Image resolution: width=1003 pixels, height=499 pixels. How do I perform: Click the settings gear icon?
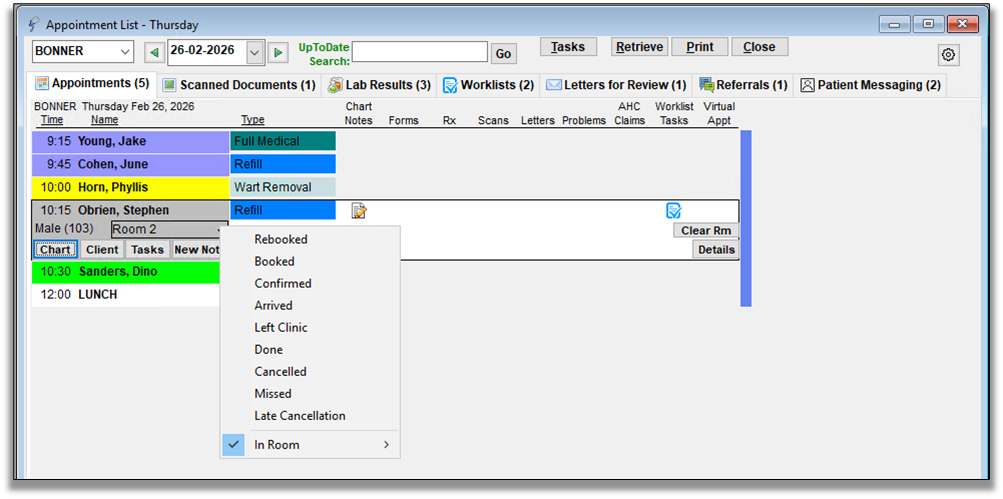pyautogui.click(x=948, y=54)
